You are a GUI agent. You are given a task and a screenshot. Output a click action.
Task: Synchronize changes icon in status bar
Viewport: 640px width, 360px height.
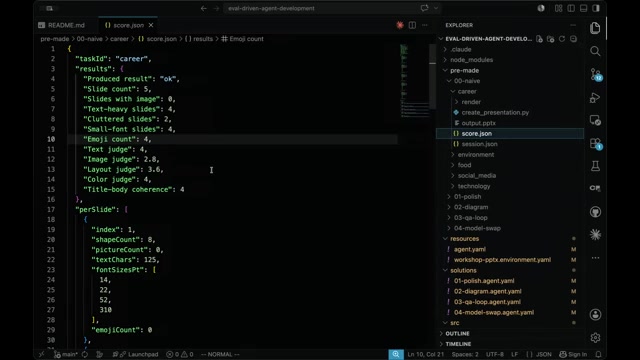pyautogui.click(x=85, y=354)
